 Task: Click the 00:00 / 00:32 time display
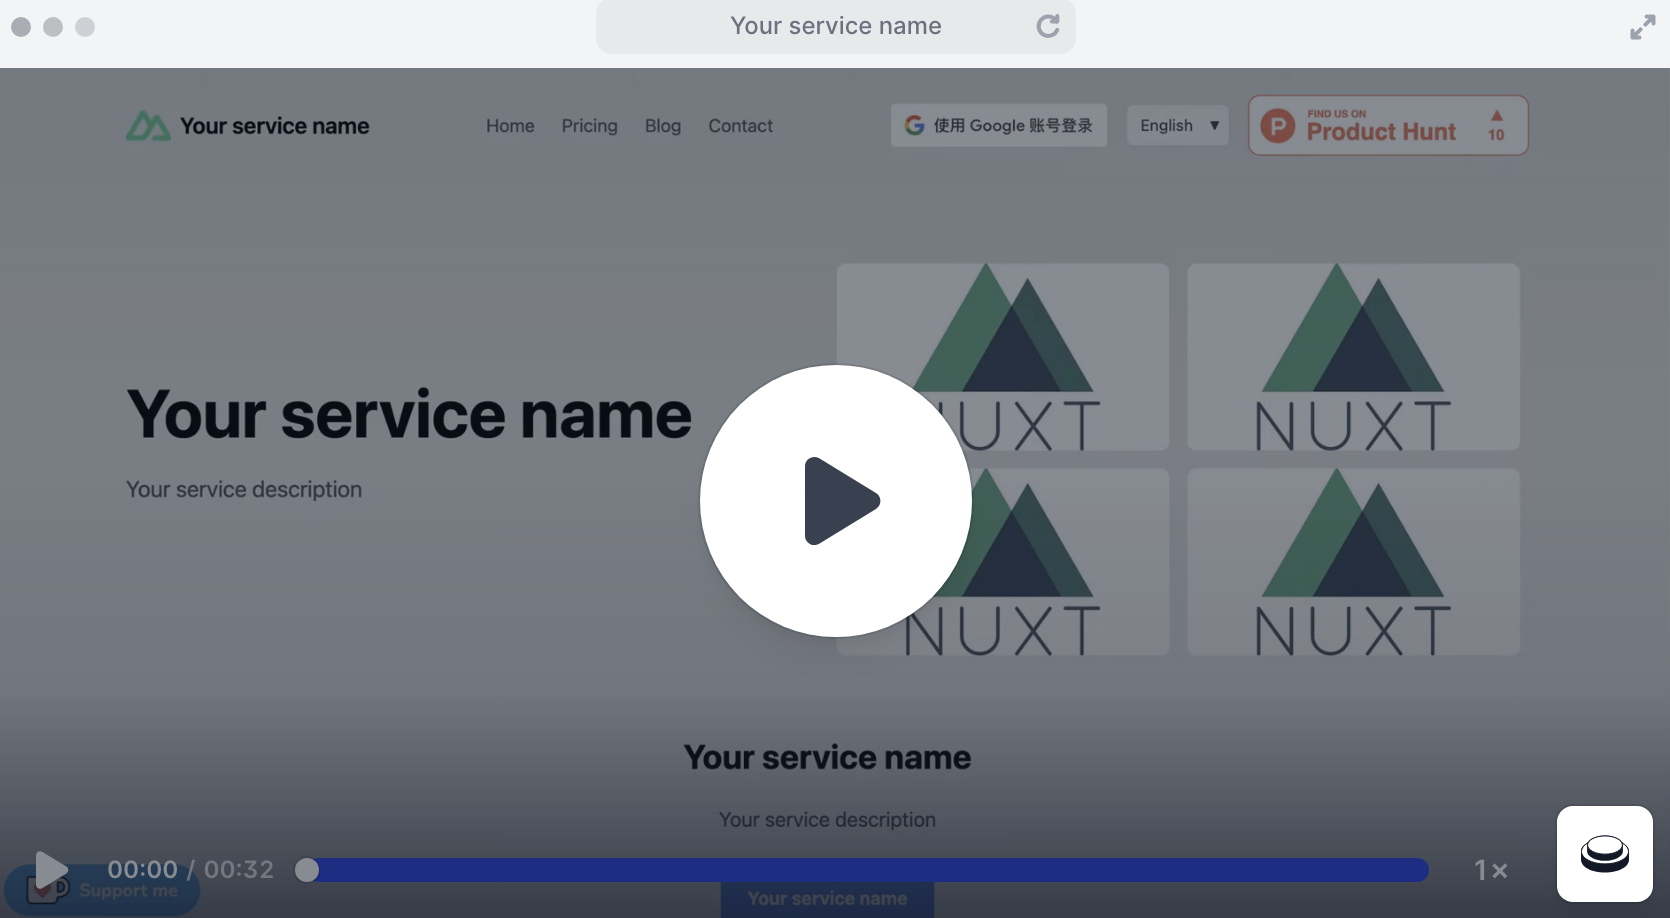coord(190,870)
